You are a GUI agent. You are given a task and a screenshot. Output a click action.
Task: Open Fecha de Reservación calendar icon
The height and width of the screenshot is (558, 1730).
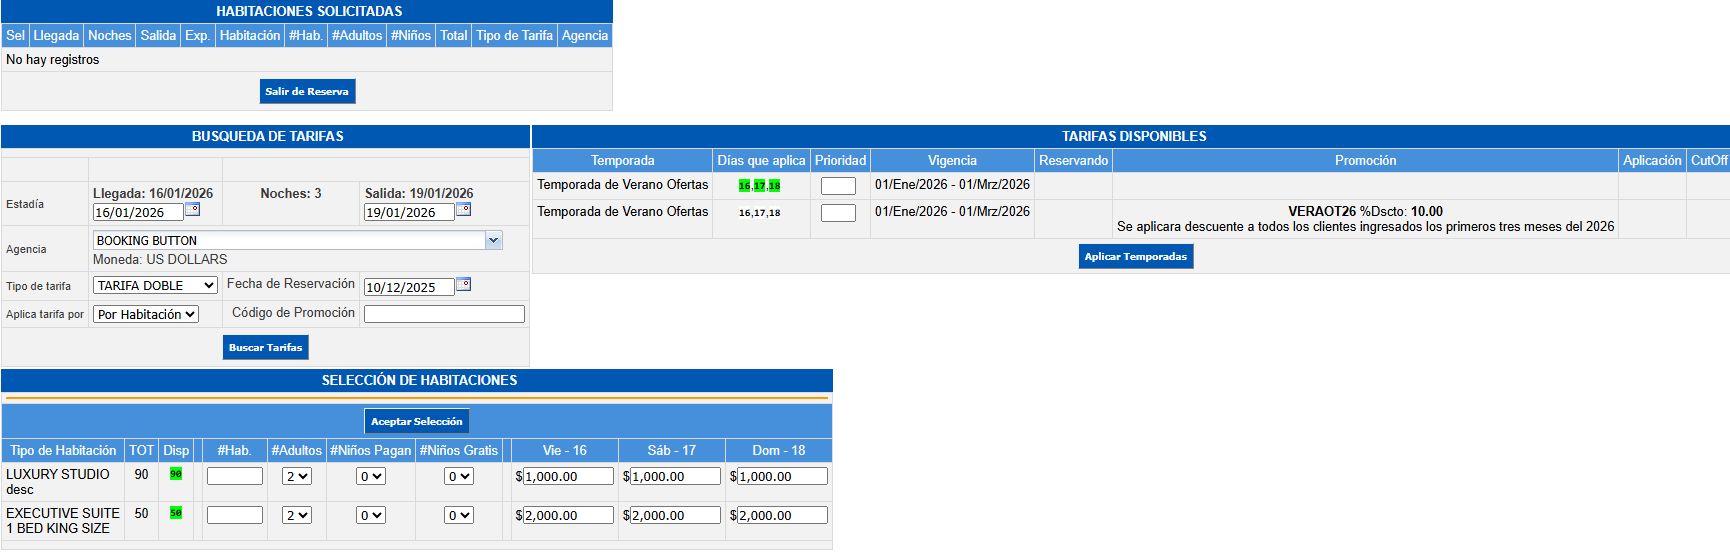463,285
